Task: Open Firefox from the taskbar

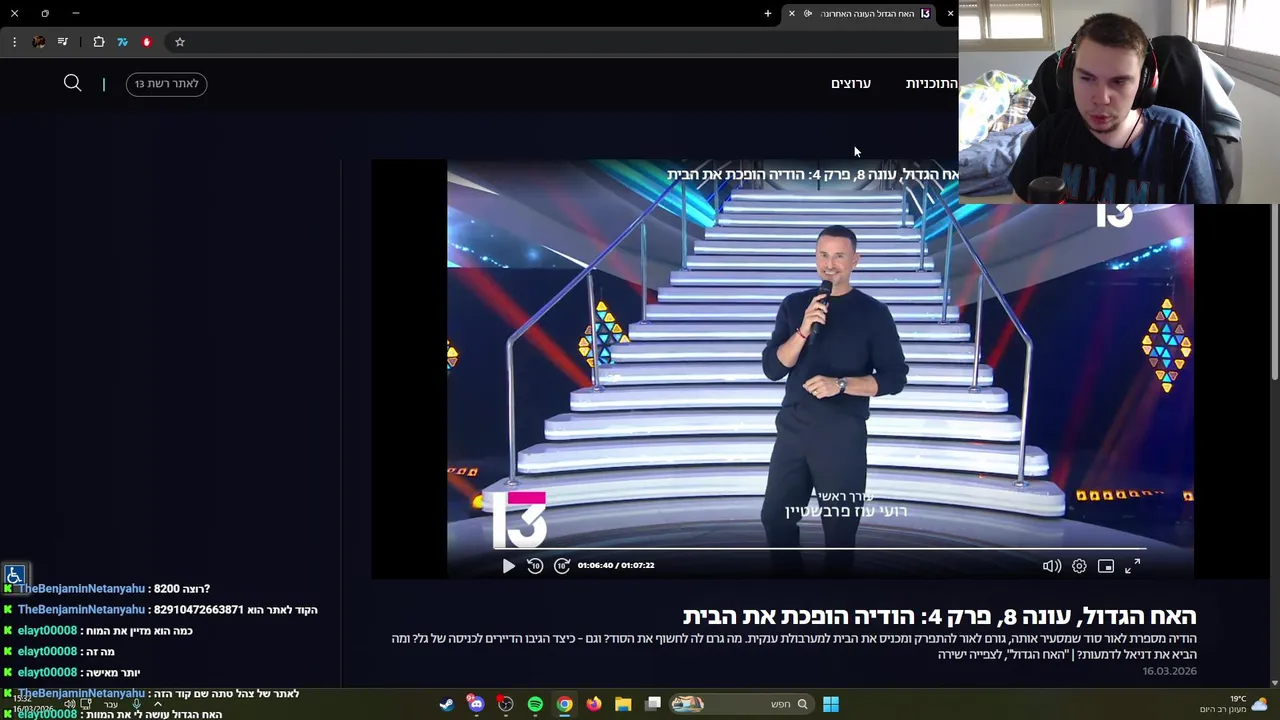Action: click(594, 704)
